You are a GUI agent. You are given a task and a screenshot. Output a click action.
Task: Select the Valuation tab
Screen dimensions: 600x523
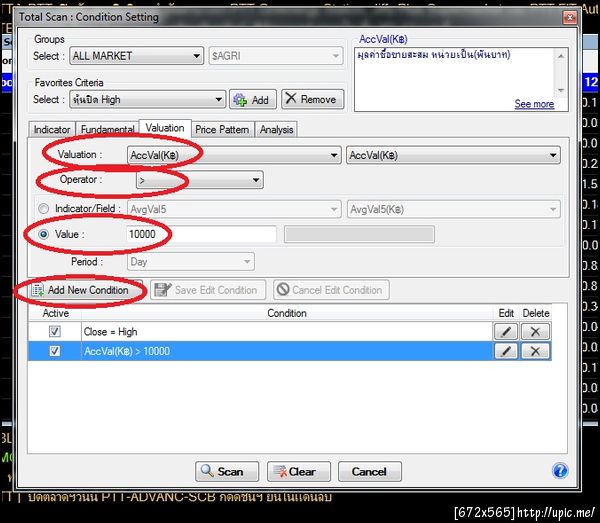pos(165,128)
